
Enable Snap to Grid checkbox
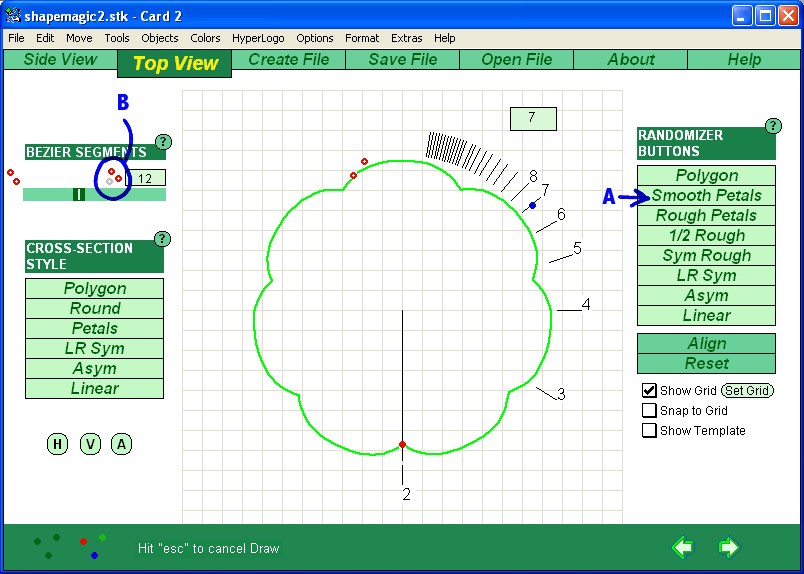click(649, 410)
